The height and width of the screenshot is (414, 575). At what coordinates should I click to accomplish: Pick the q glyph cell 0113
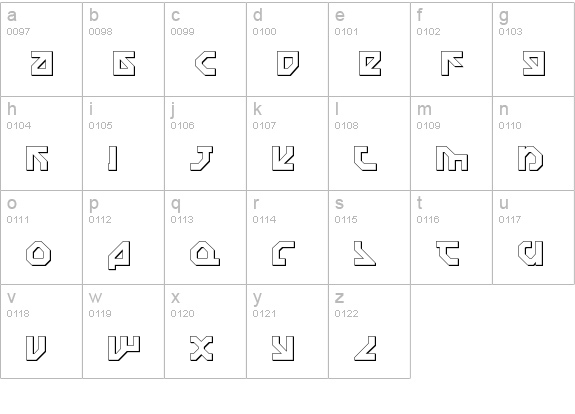[205, 237]
